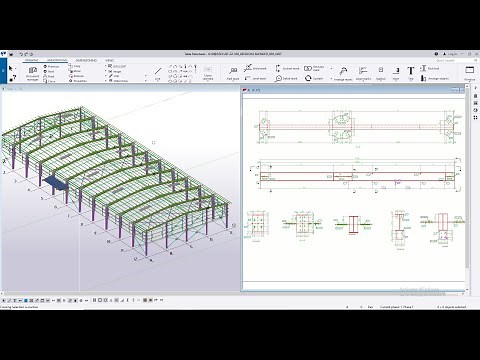Viewport: 480px width, 360px height.
Task: Expand the dropdown arrow beside Update
Action: click(x=331, y=79)
